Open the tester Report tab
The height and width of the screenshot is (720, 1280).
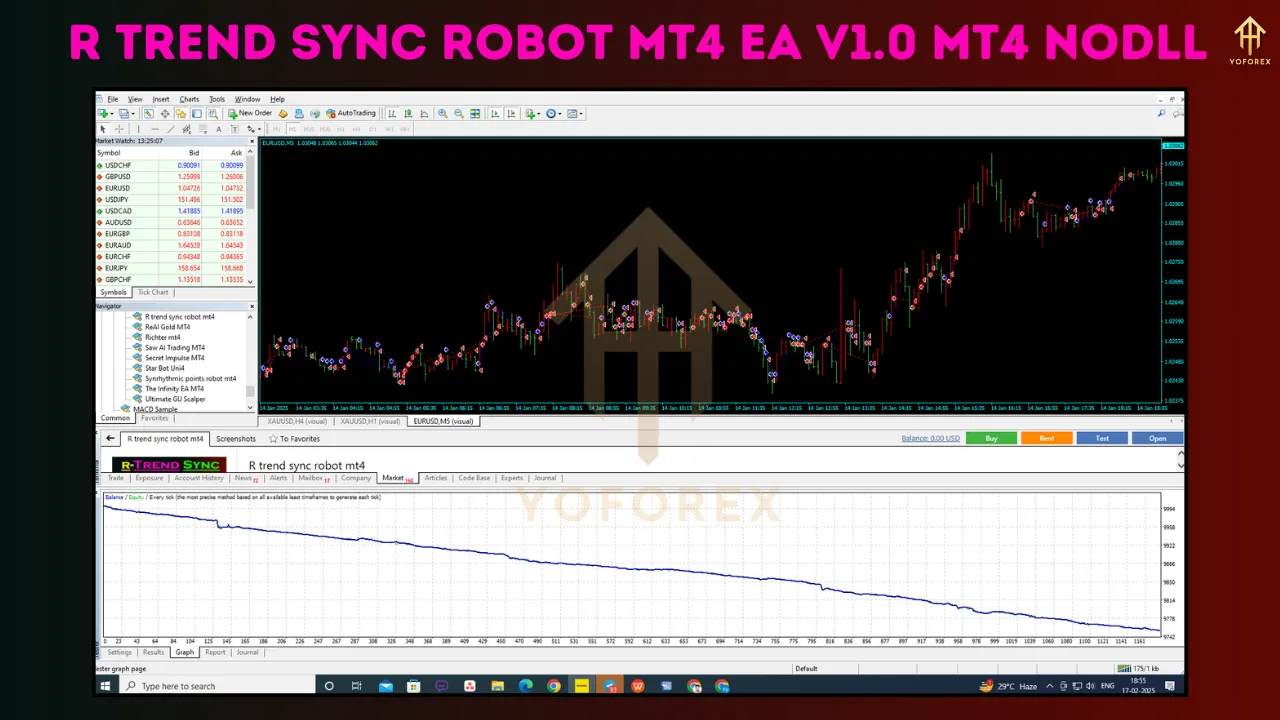pos(215,652)
